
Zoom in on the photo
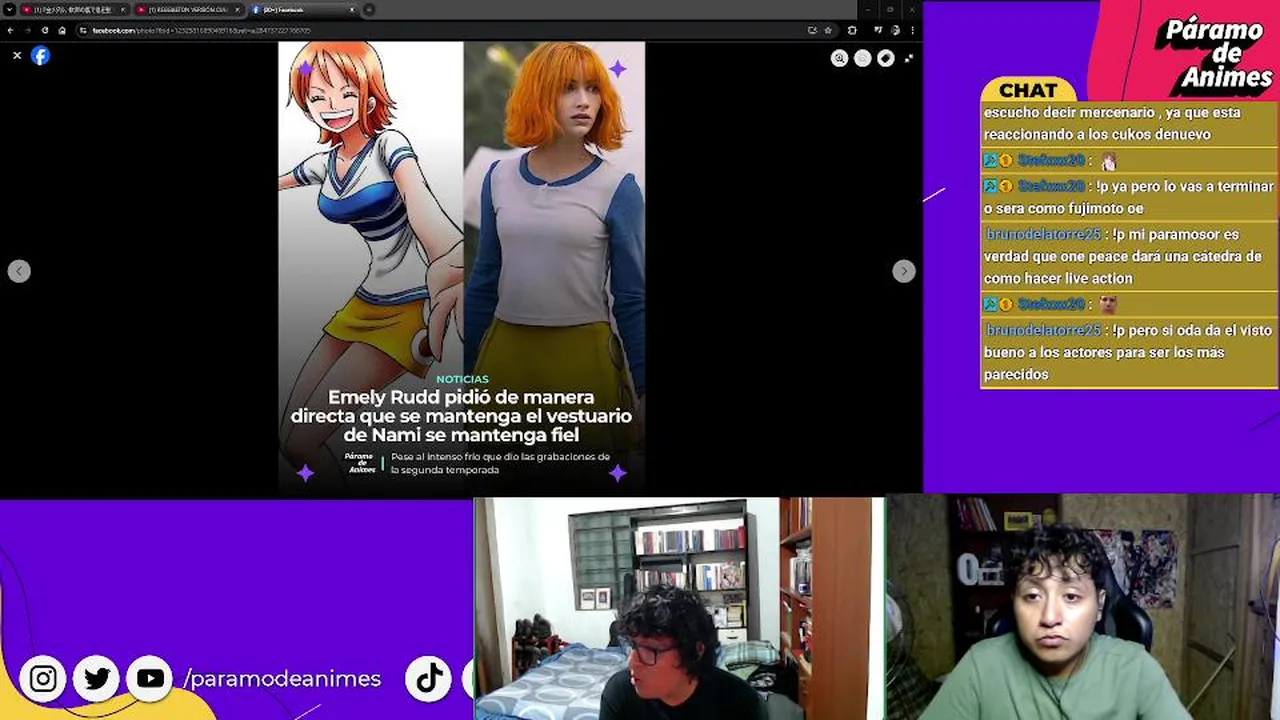840,58
